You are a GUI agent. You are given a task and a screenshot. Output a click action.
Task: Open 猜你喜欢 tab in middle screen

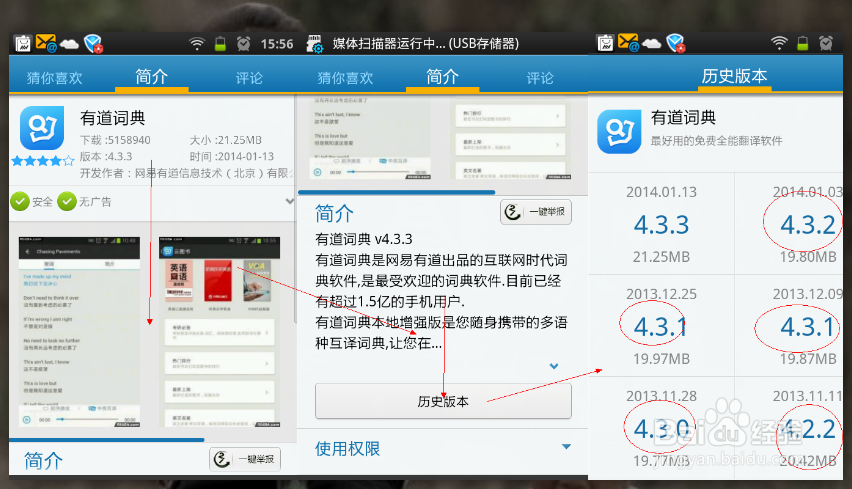tap(345, 78)
